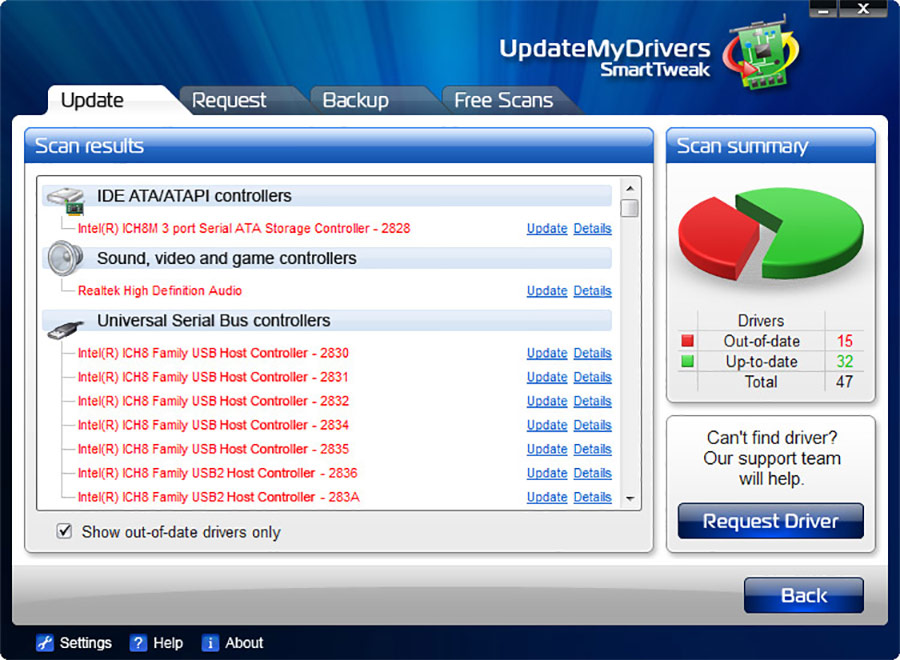Screen dimensions: 900x660
Task: Click the red Out-of-date legend square
Action: tap(687, 341)
